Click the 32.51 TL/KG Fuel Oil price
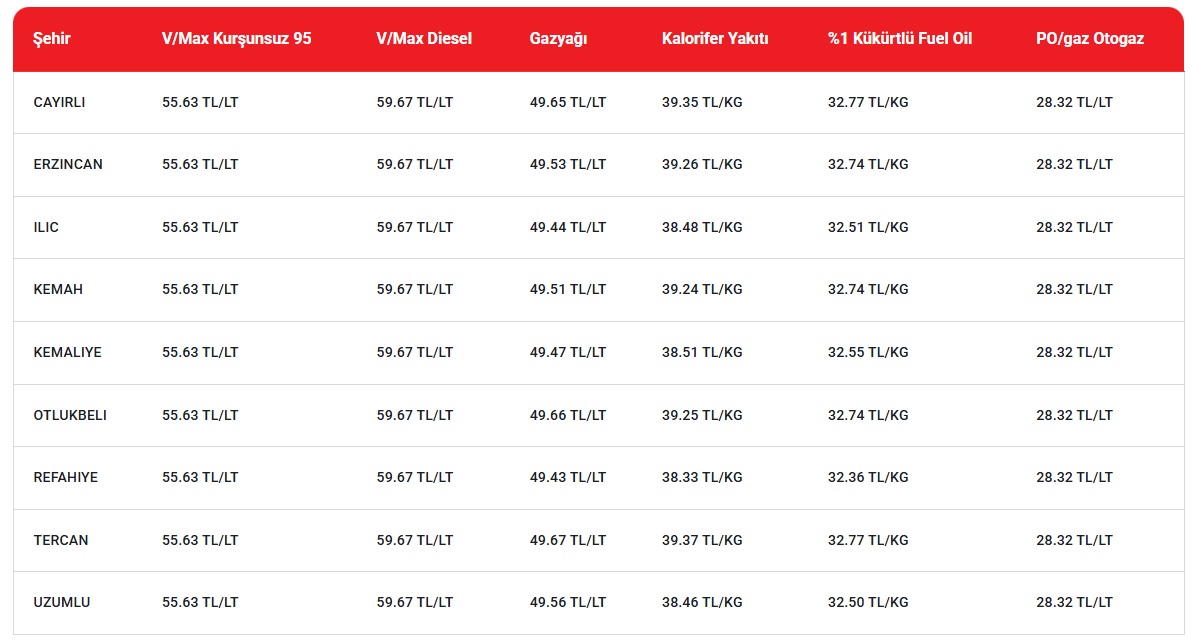 click(868, 227)
